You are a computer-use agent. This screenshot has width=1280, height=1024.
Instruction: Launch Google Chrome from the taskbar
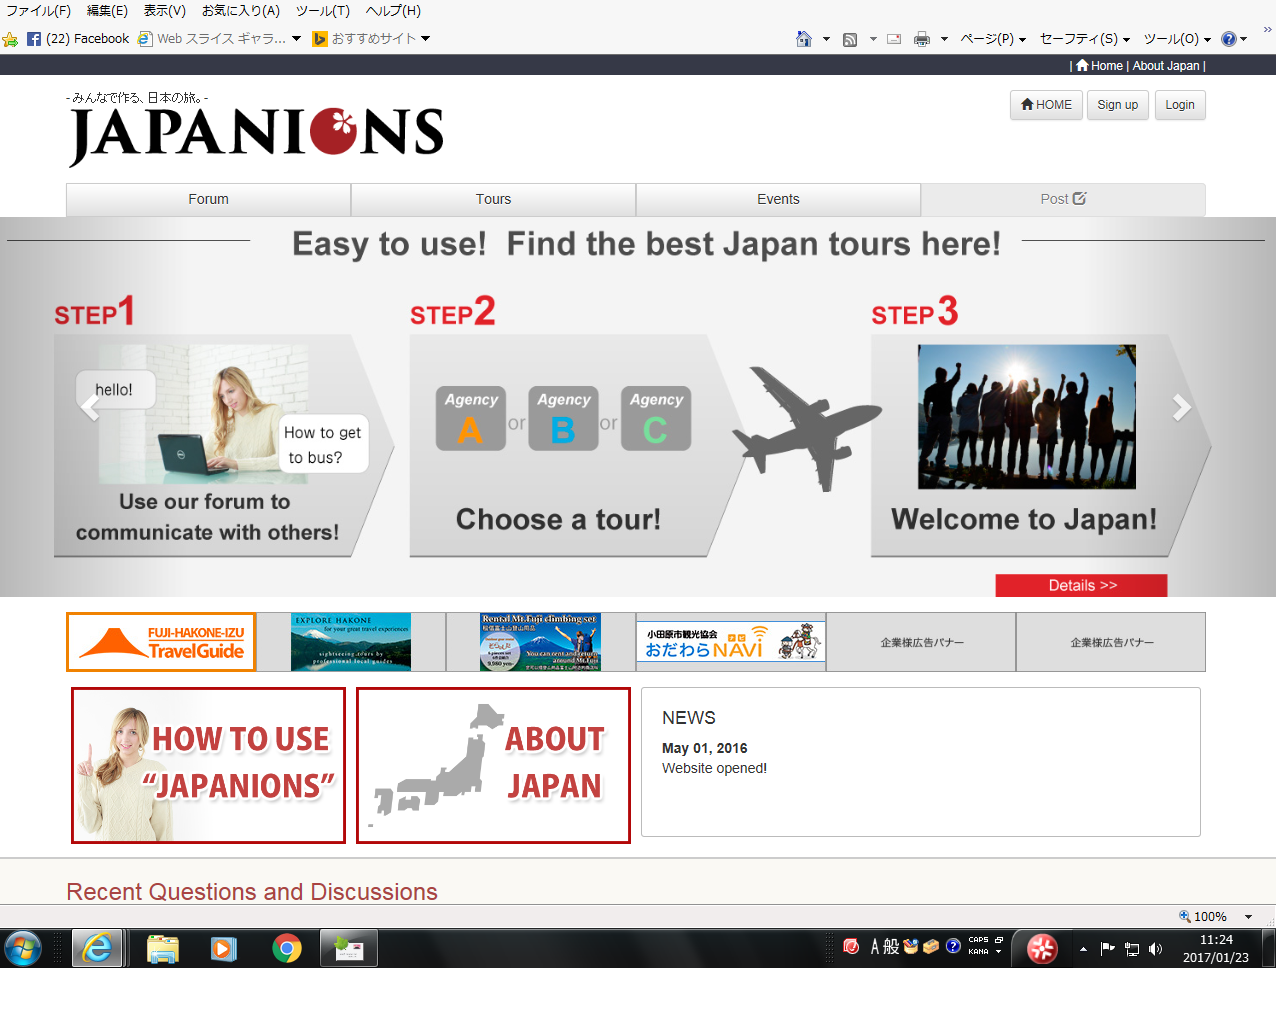(x=287, y=948)
